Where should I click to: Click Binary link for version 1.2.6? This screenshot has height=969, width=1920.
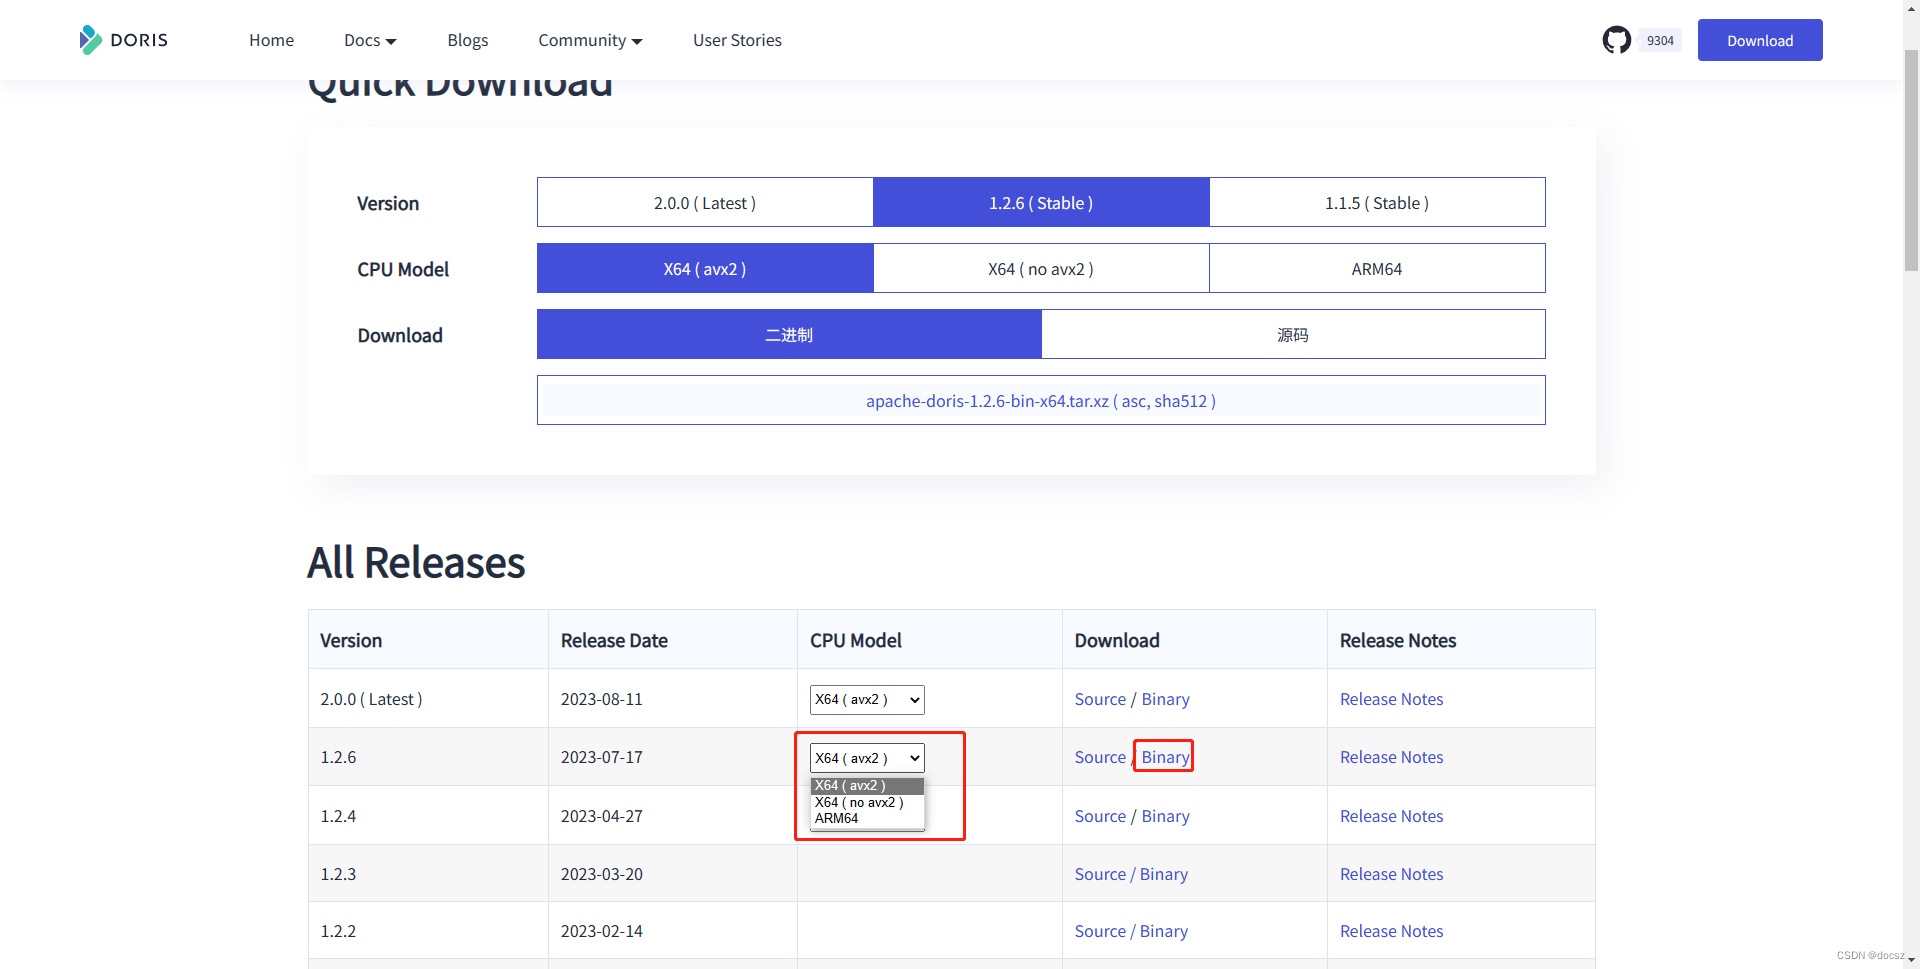(x=1165, y=757)
